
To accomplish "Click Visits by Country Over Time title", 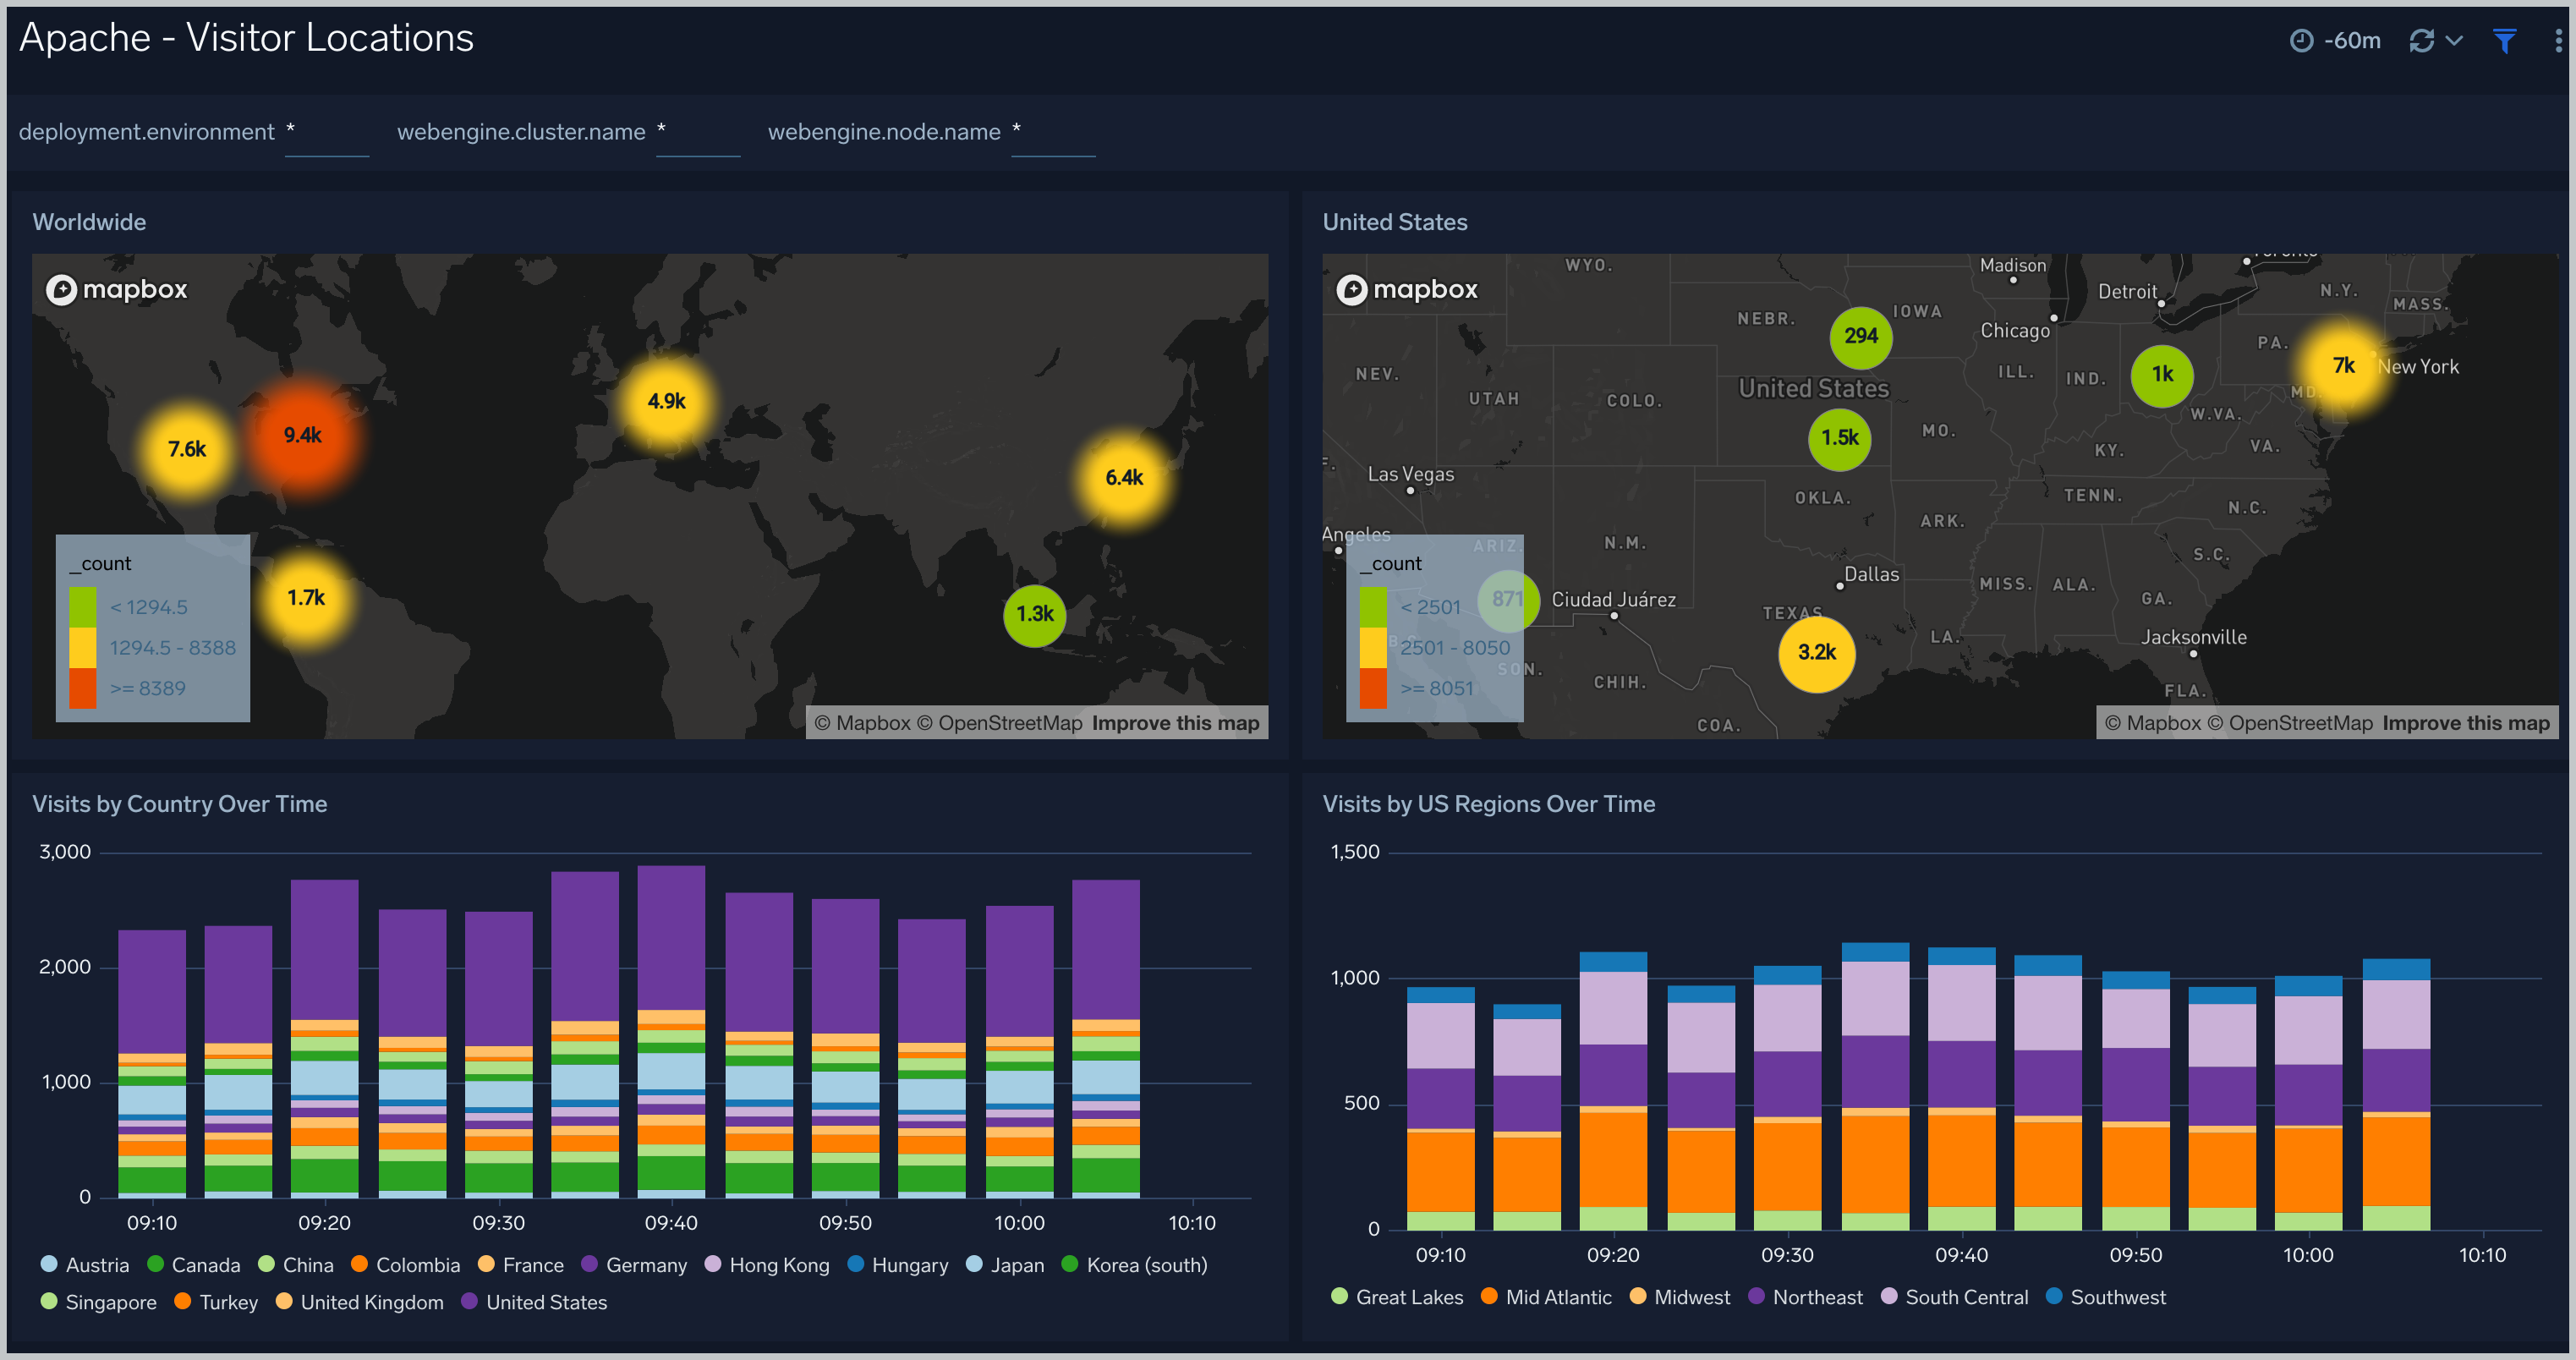I will (180, 804).
